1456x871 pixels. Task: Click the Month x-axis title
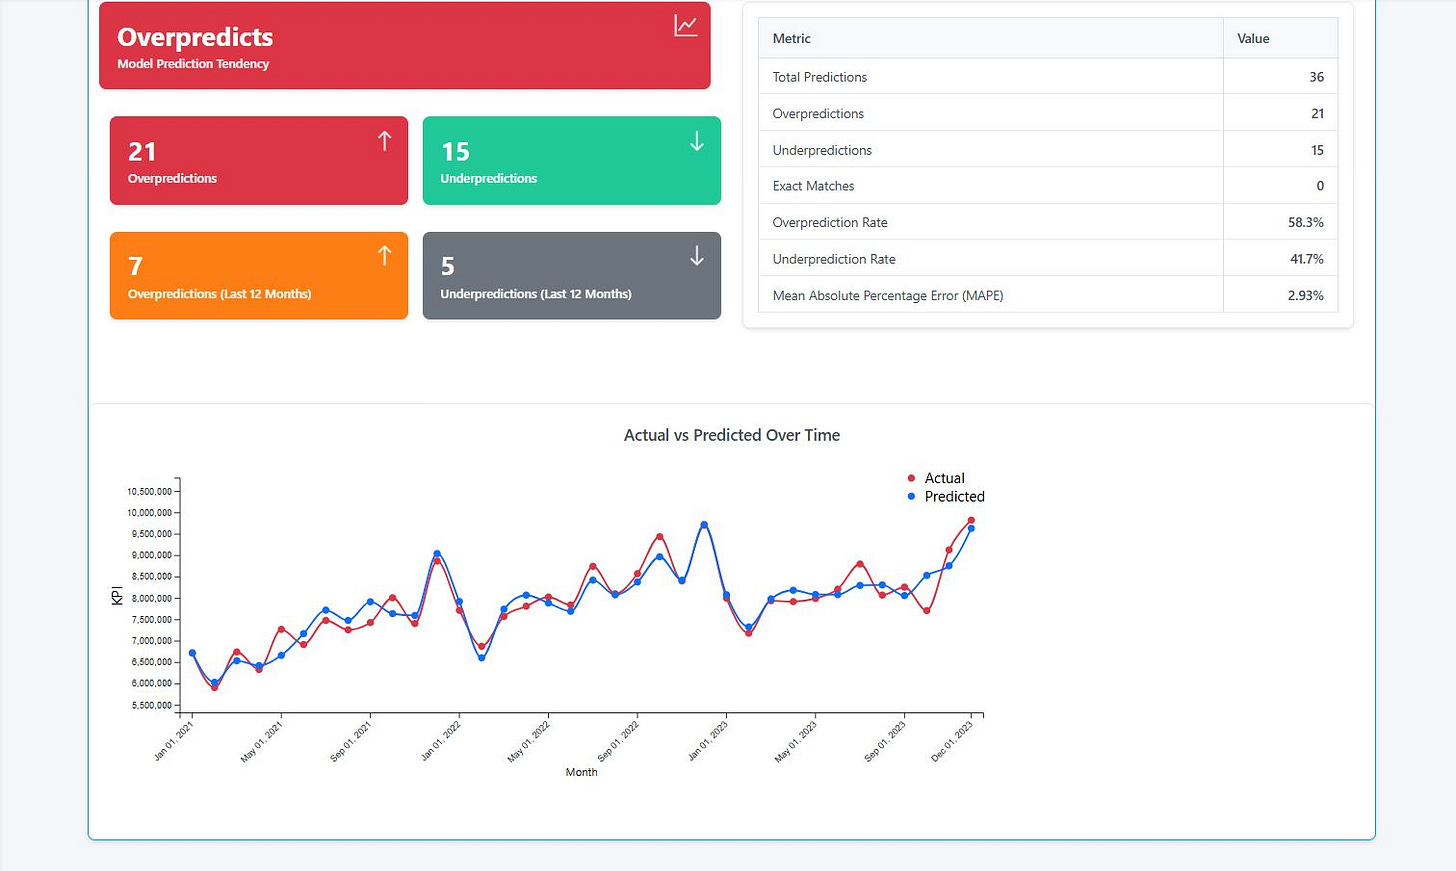click(581, 772)
